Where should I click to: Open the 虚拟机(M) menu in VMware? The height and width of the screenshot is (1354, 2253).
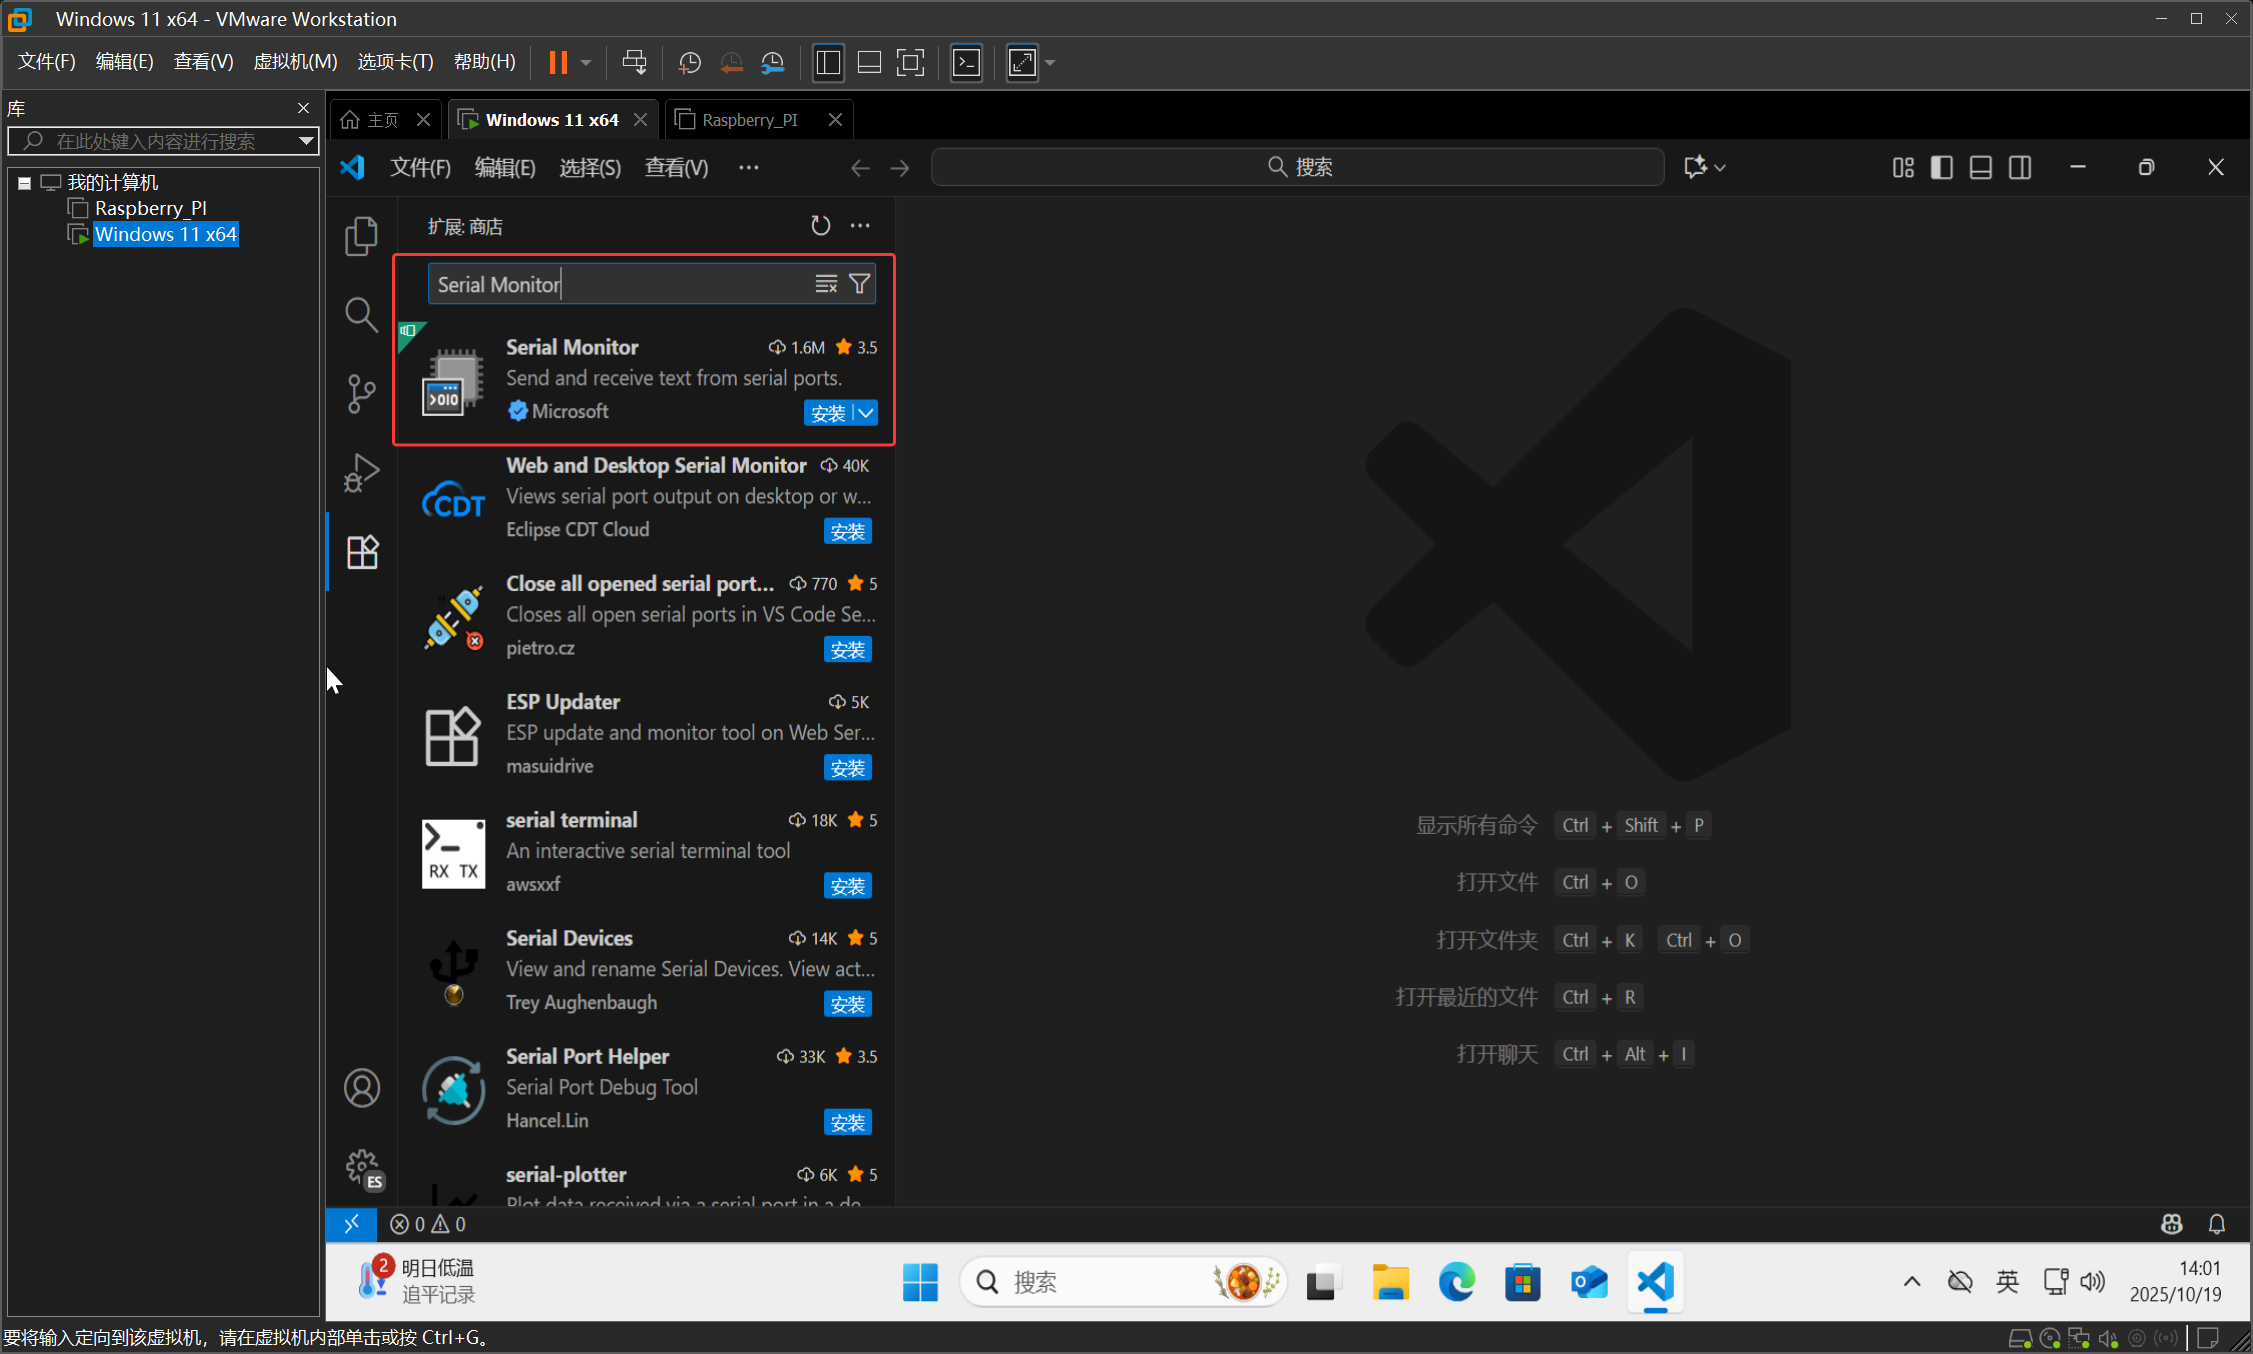coord(295,61)
